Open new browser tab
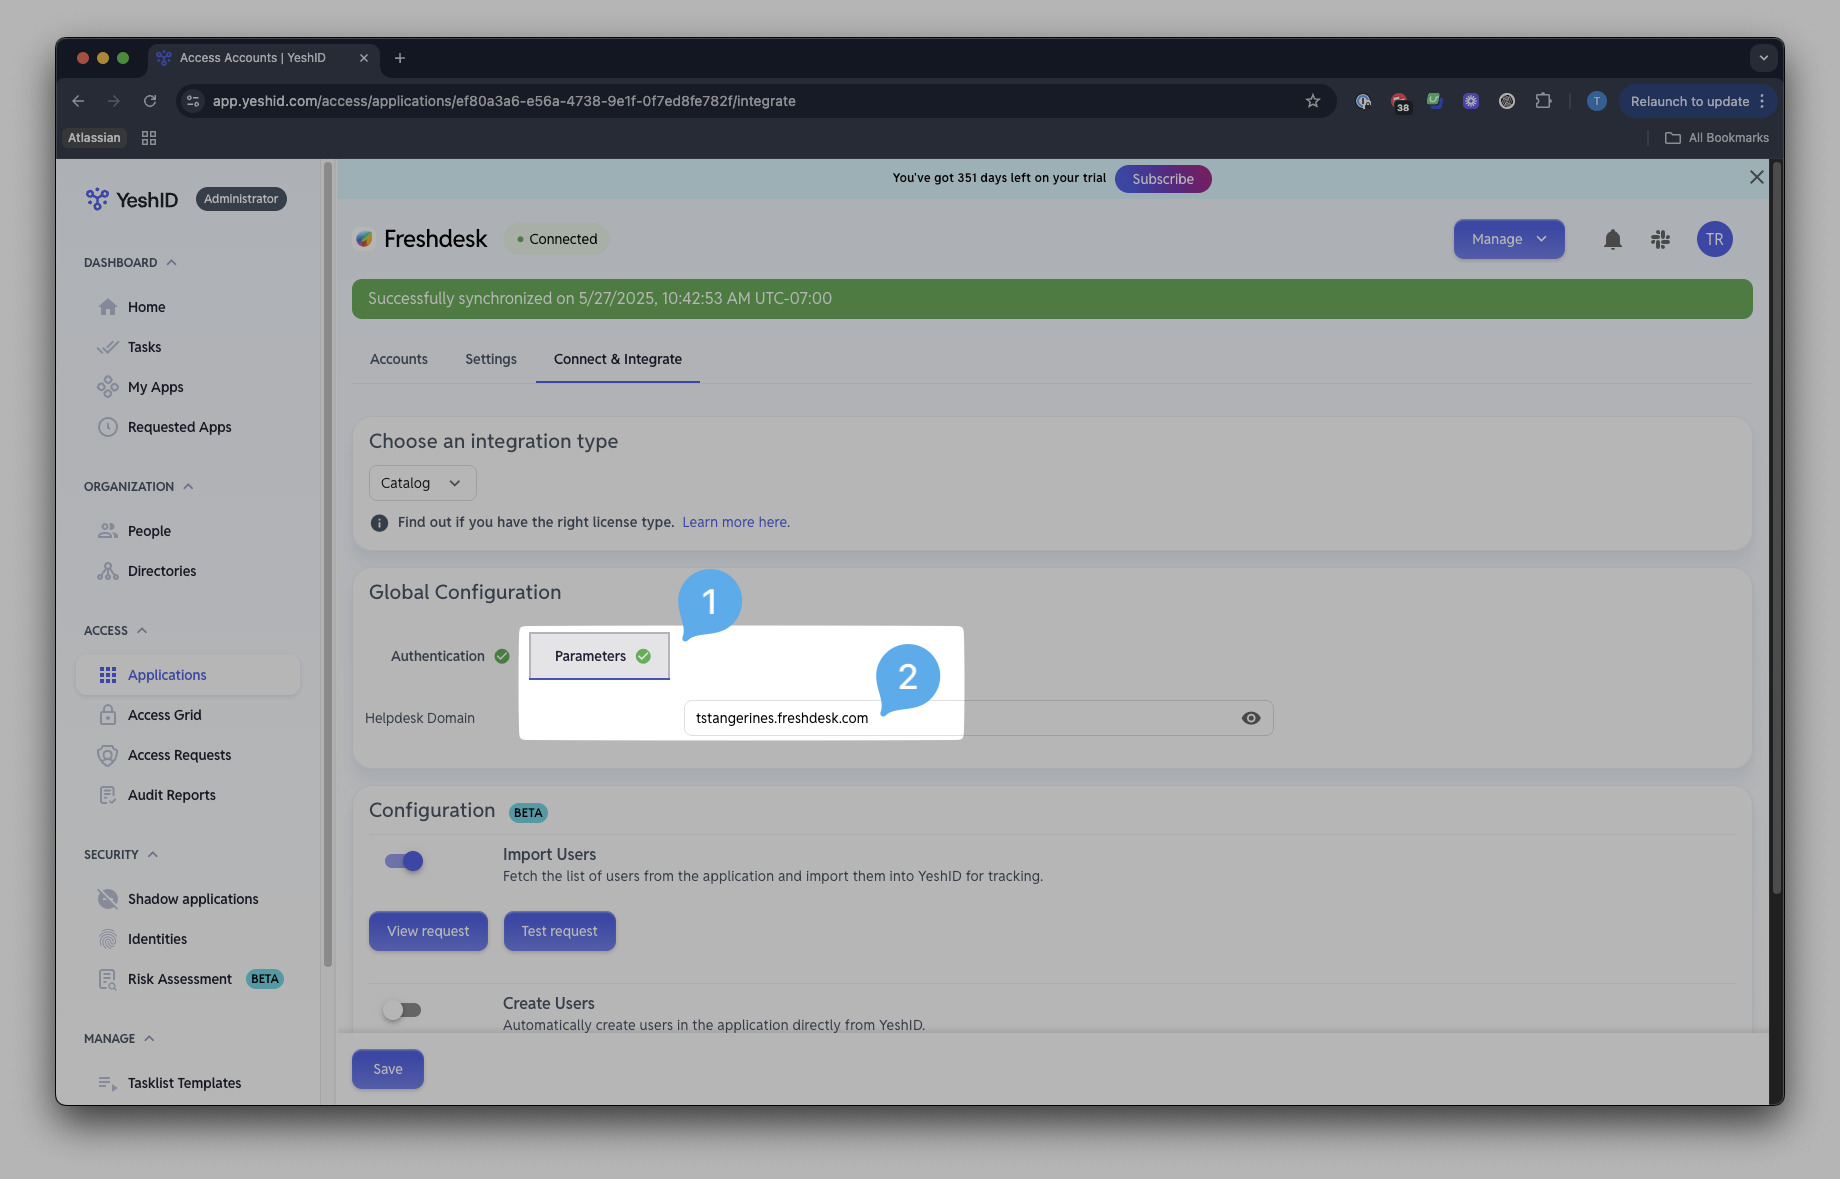This screenshot has width=1840, height=1179. pyautogui.click(x=400, y=58)
